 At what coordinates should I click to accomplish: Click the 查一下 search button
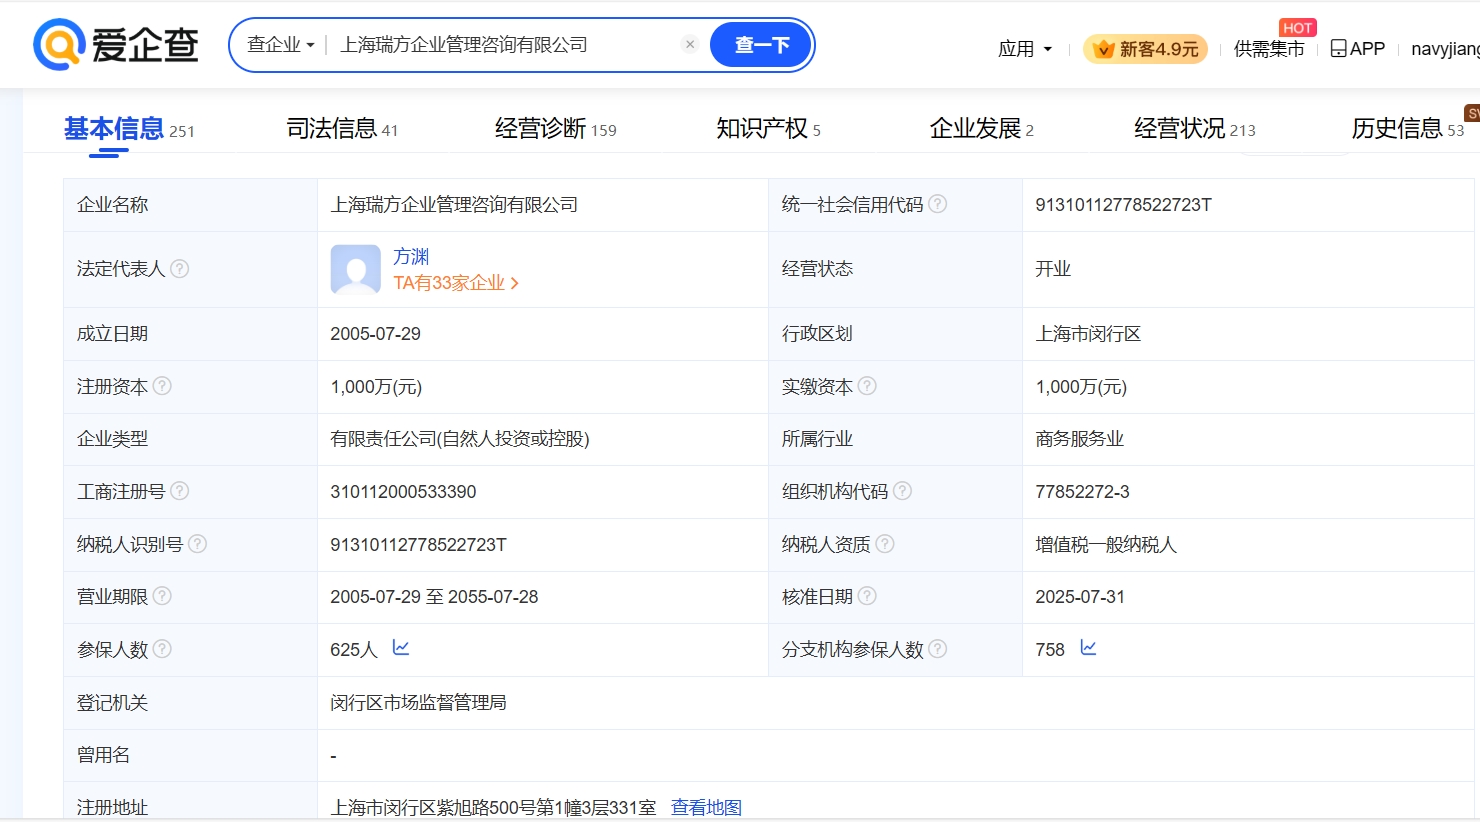click(761, 45)
